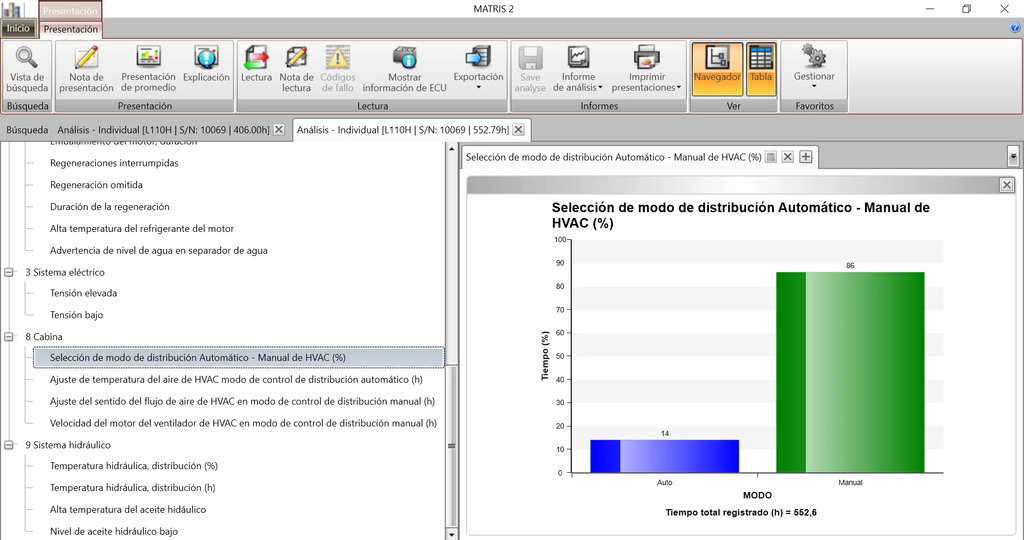Click Nota de presentación icon
This screenshot has width=1024, height=540.
86,59
